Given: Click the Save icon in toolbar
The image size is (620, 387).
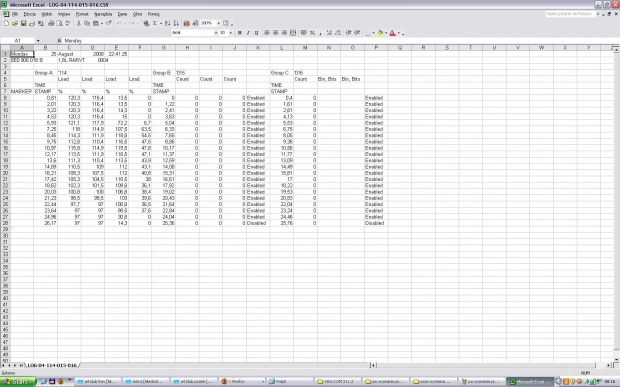Looking at the screenshot, I should (23, 23).
